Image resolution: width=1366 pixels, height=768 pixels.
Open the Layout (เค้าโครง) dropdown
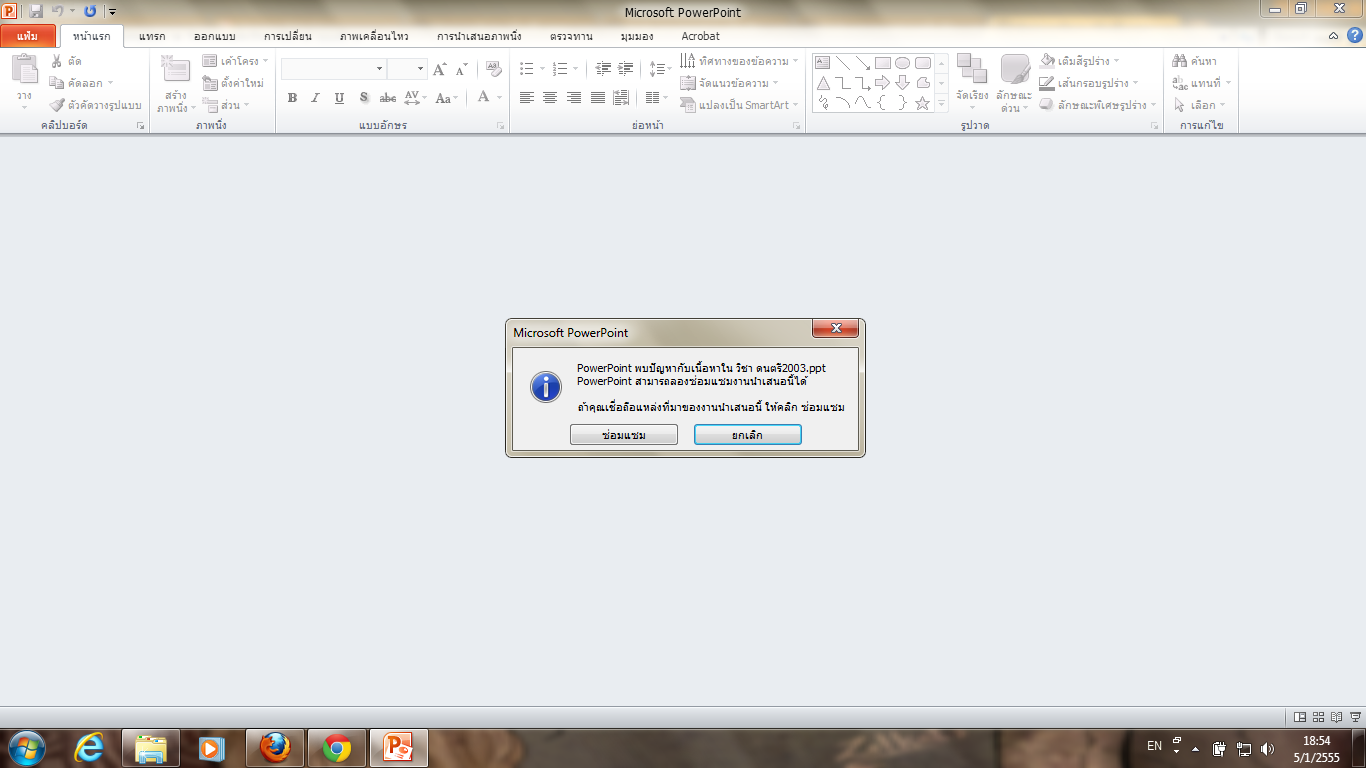pos(234,61)
